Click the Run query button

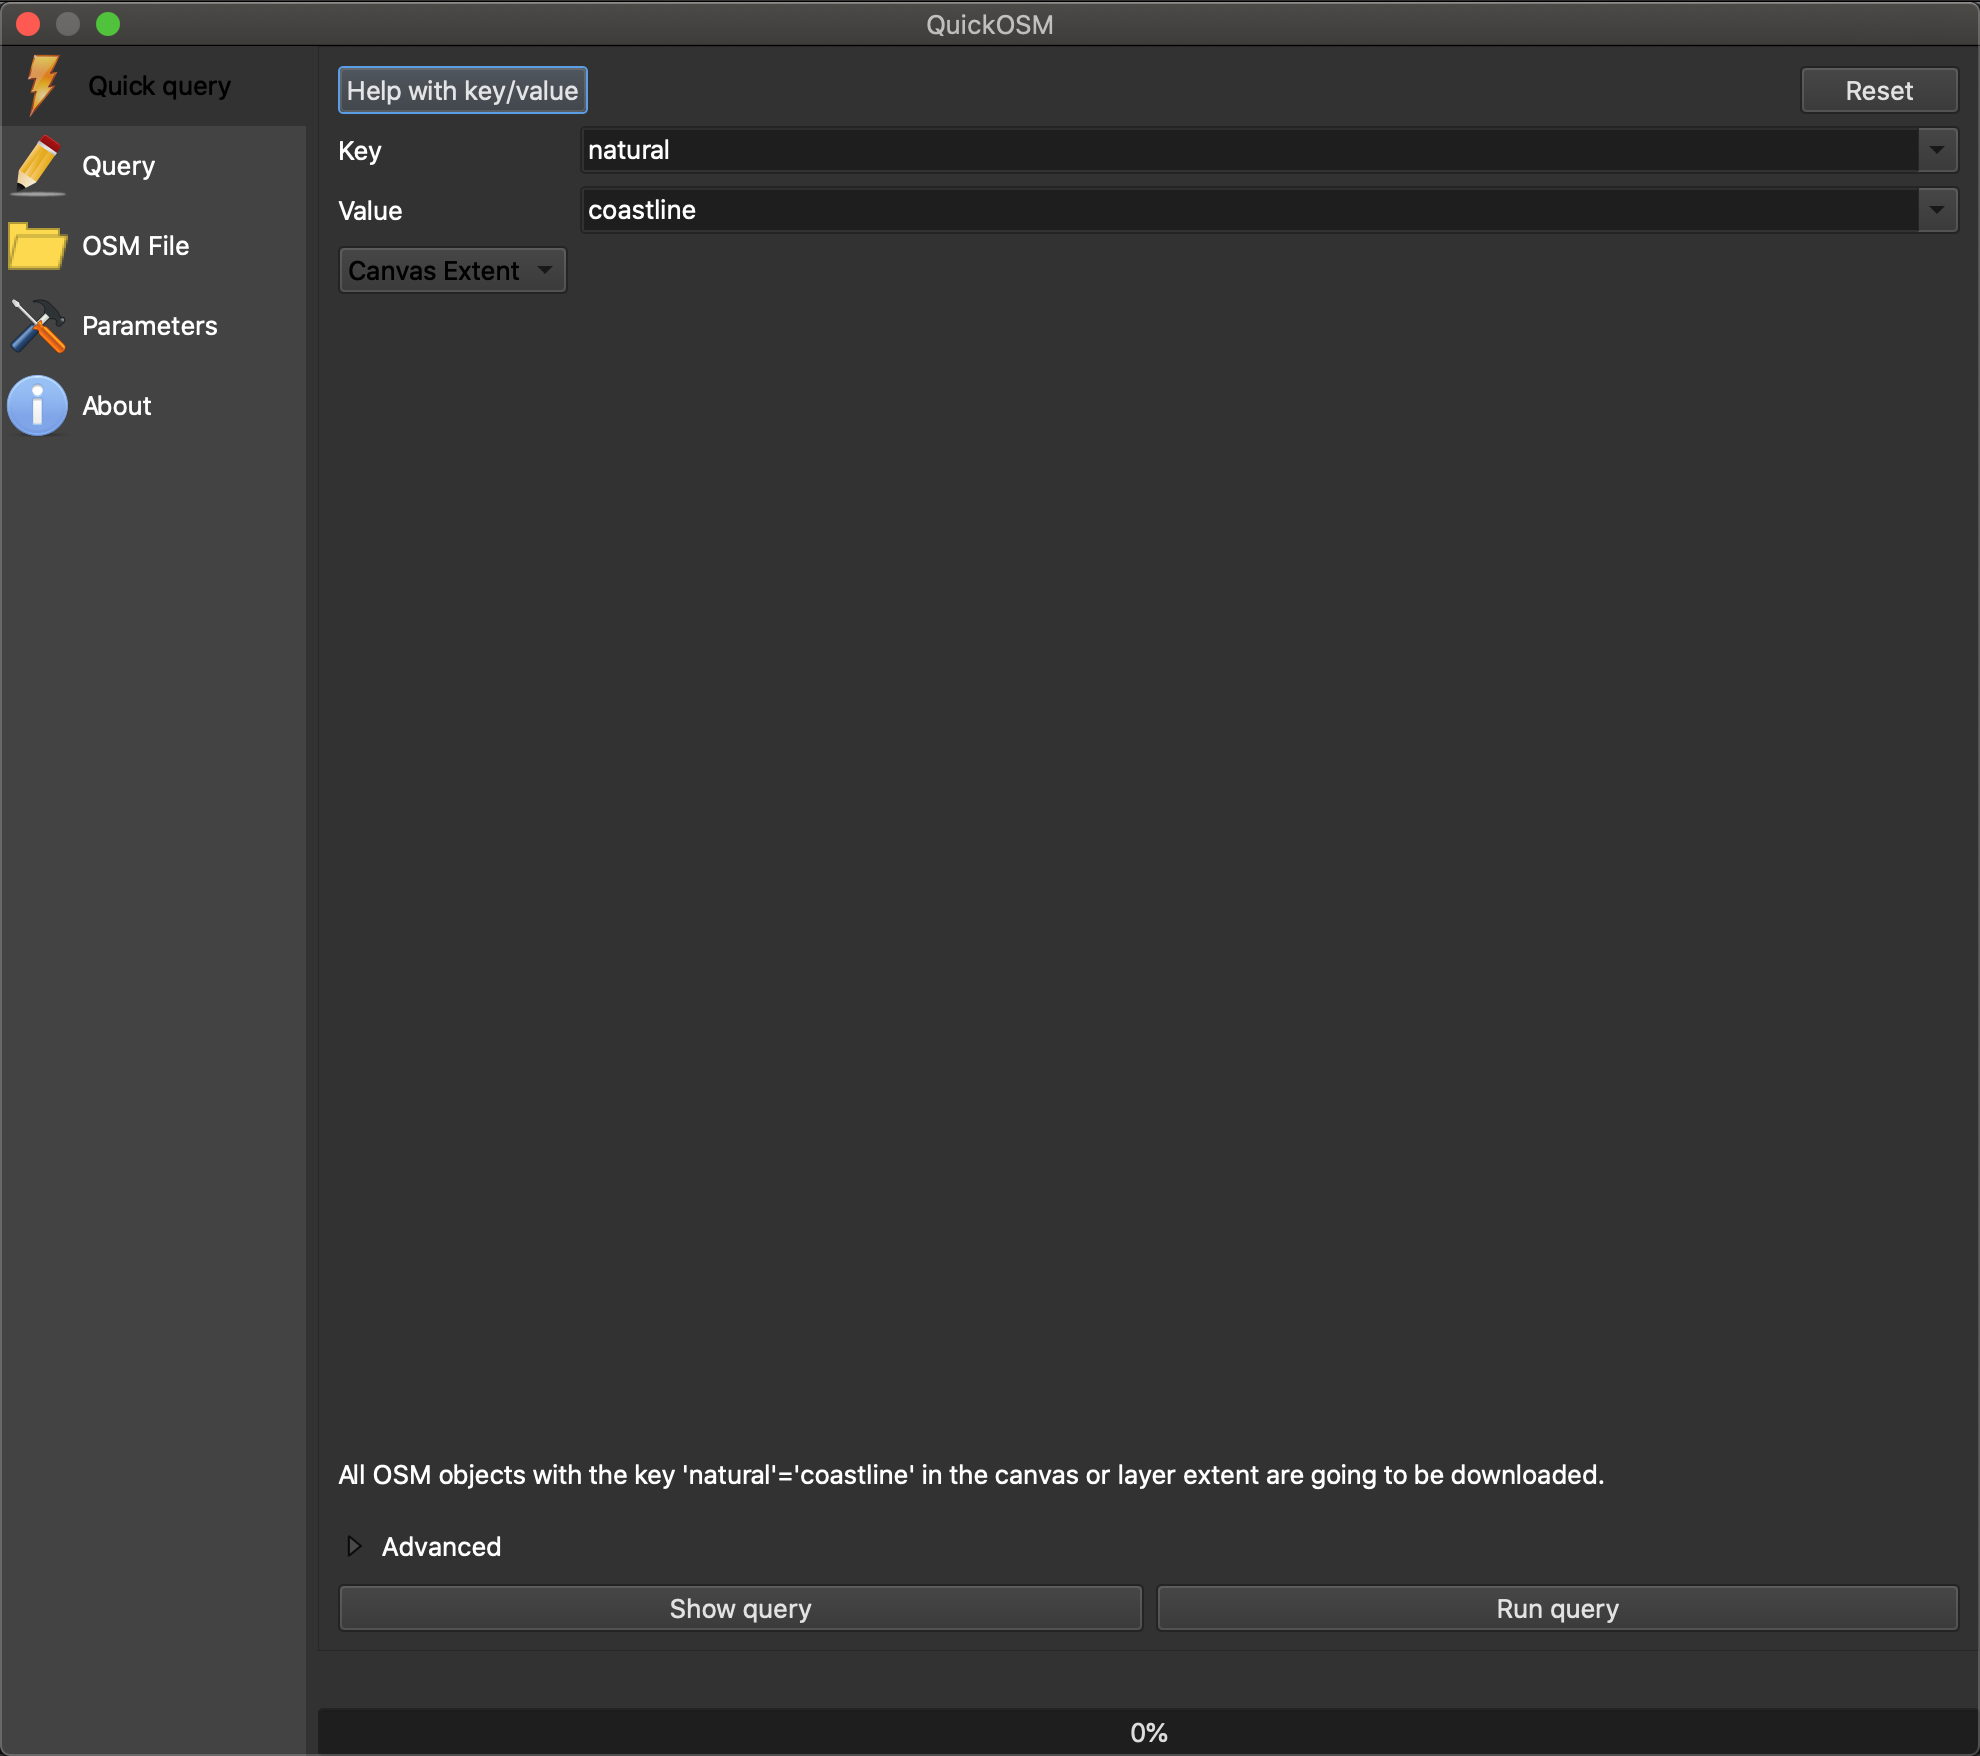(x=1556, y=1608)
